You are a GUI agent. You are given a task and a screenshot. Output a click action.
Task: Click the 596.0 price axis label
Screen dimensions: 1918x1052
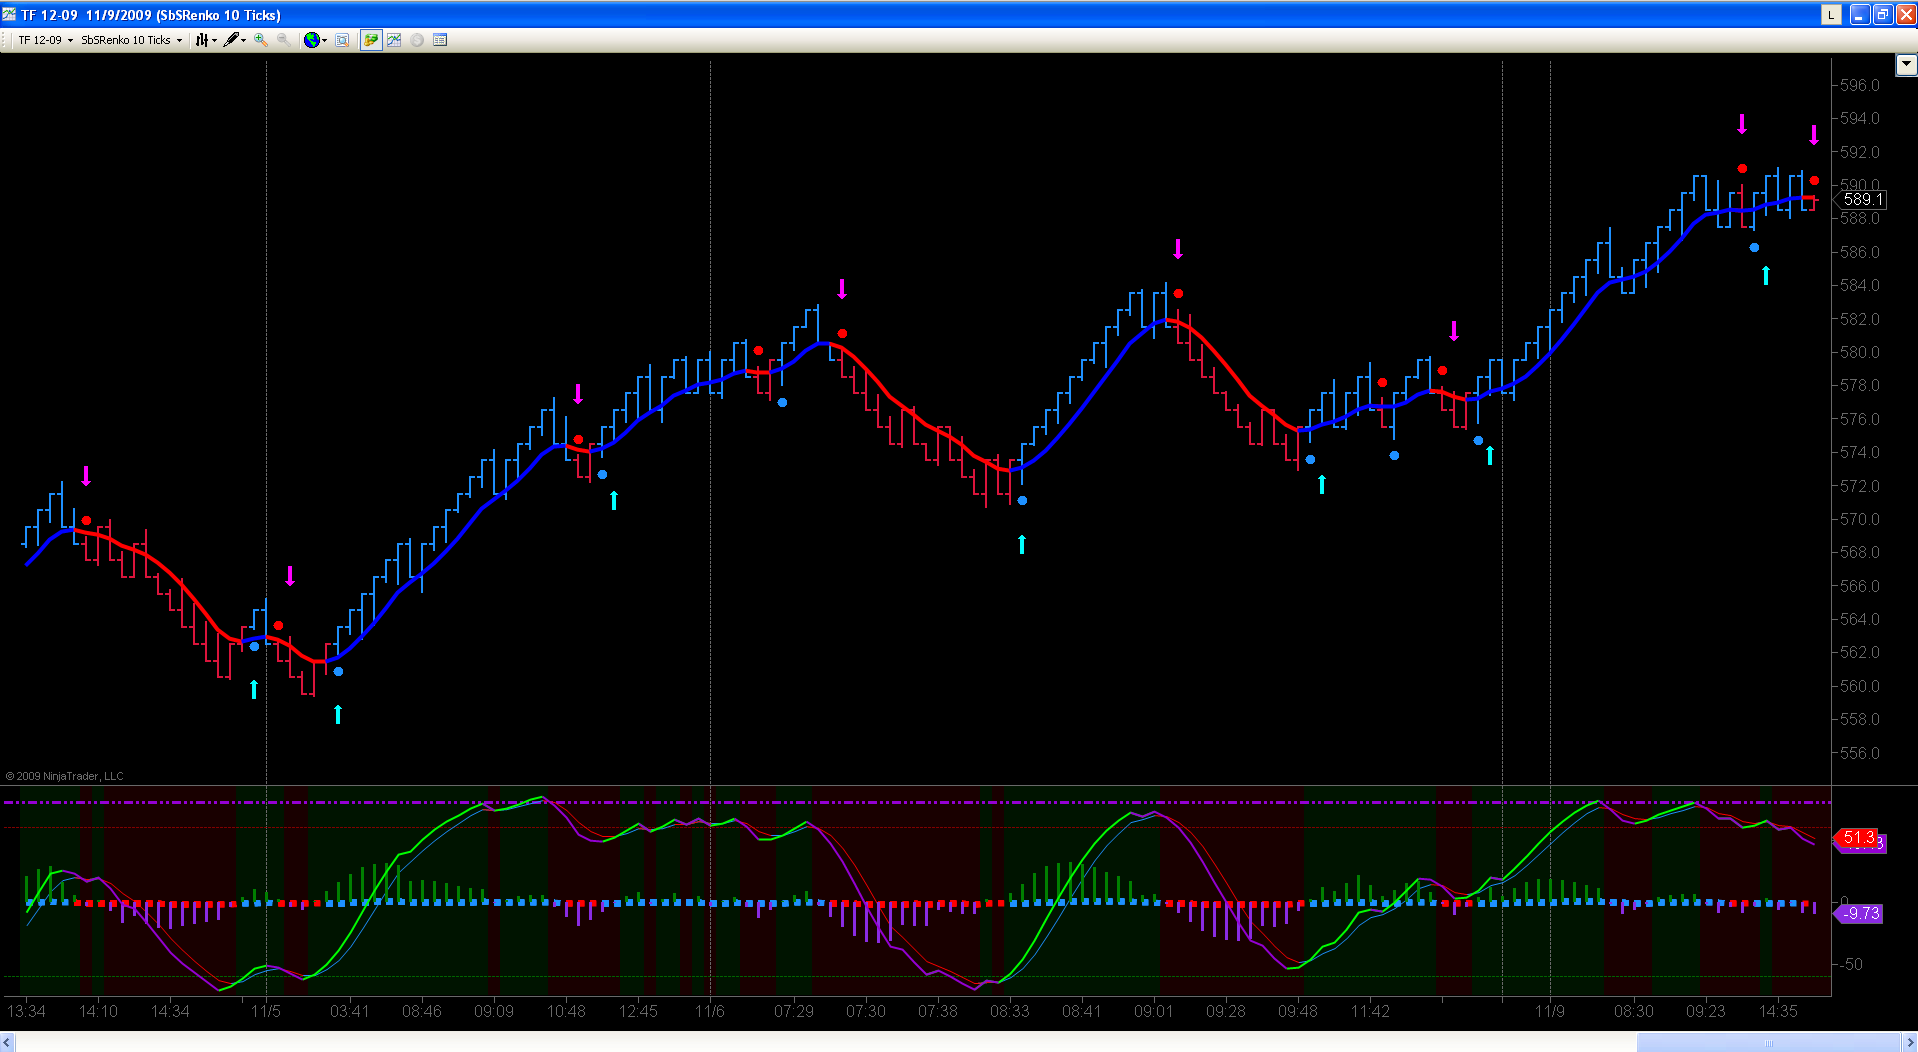pos(1860,85)
